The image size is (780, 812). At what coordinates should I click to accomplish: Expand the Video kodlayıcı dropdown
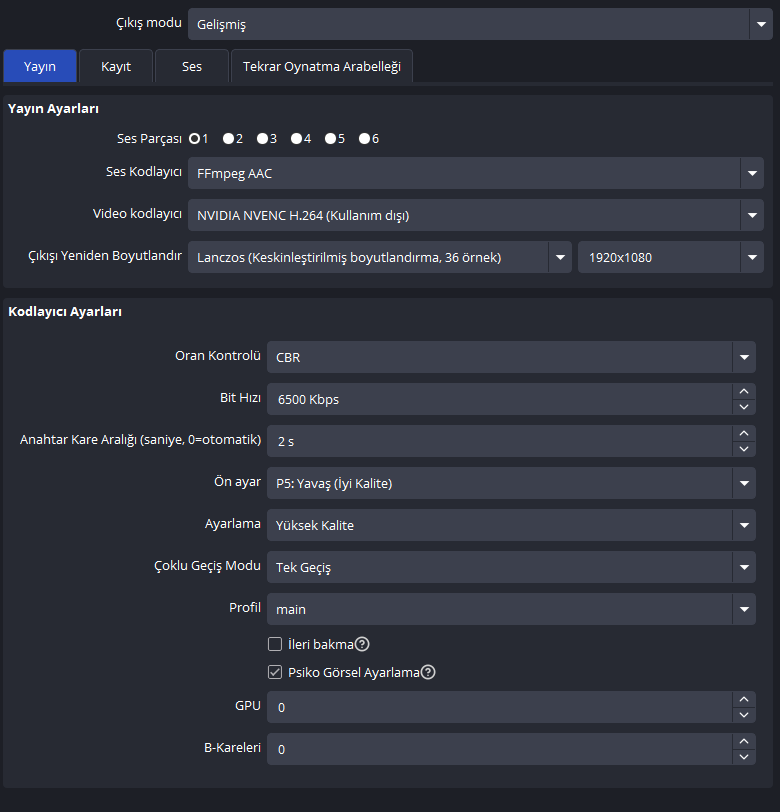[x=752, y=215]
